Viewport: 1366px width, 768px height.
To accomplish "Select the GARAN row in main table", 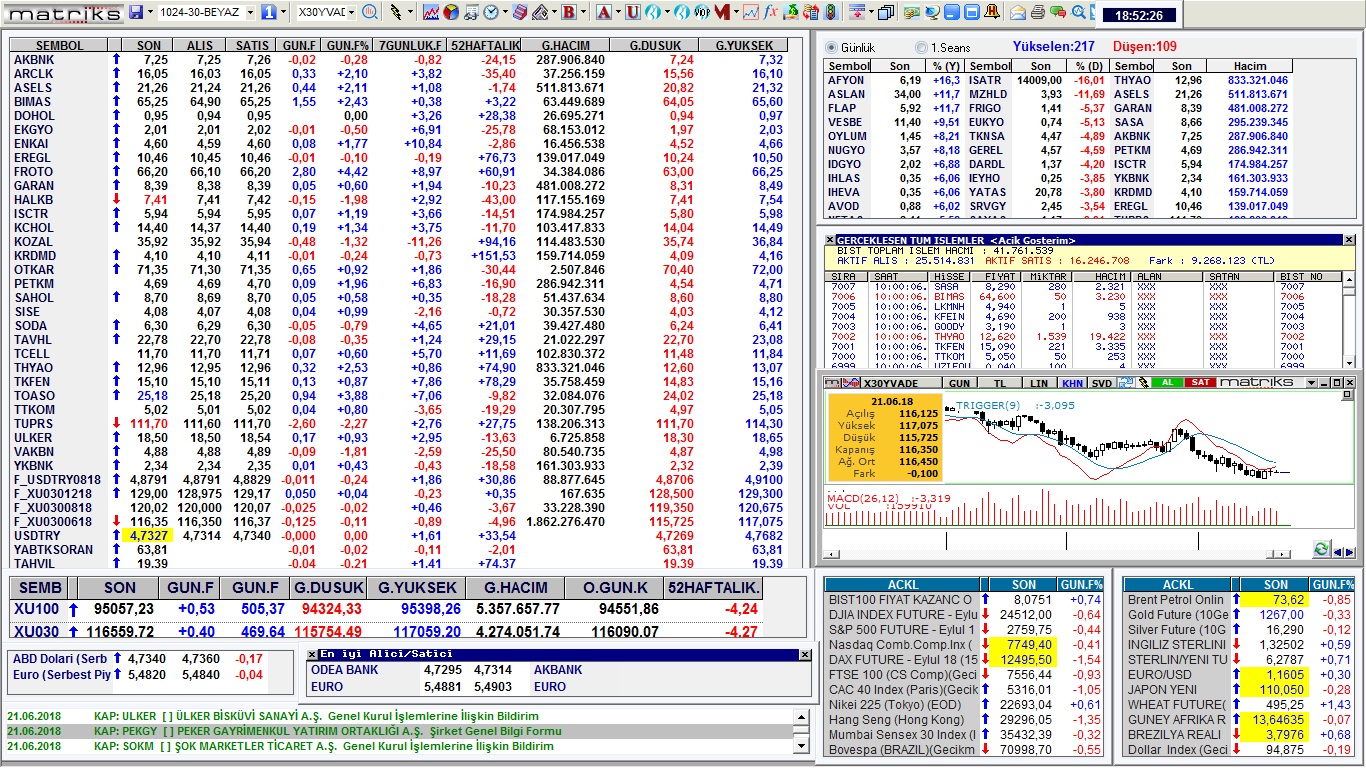I will tap(400, 186).
